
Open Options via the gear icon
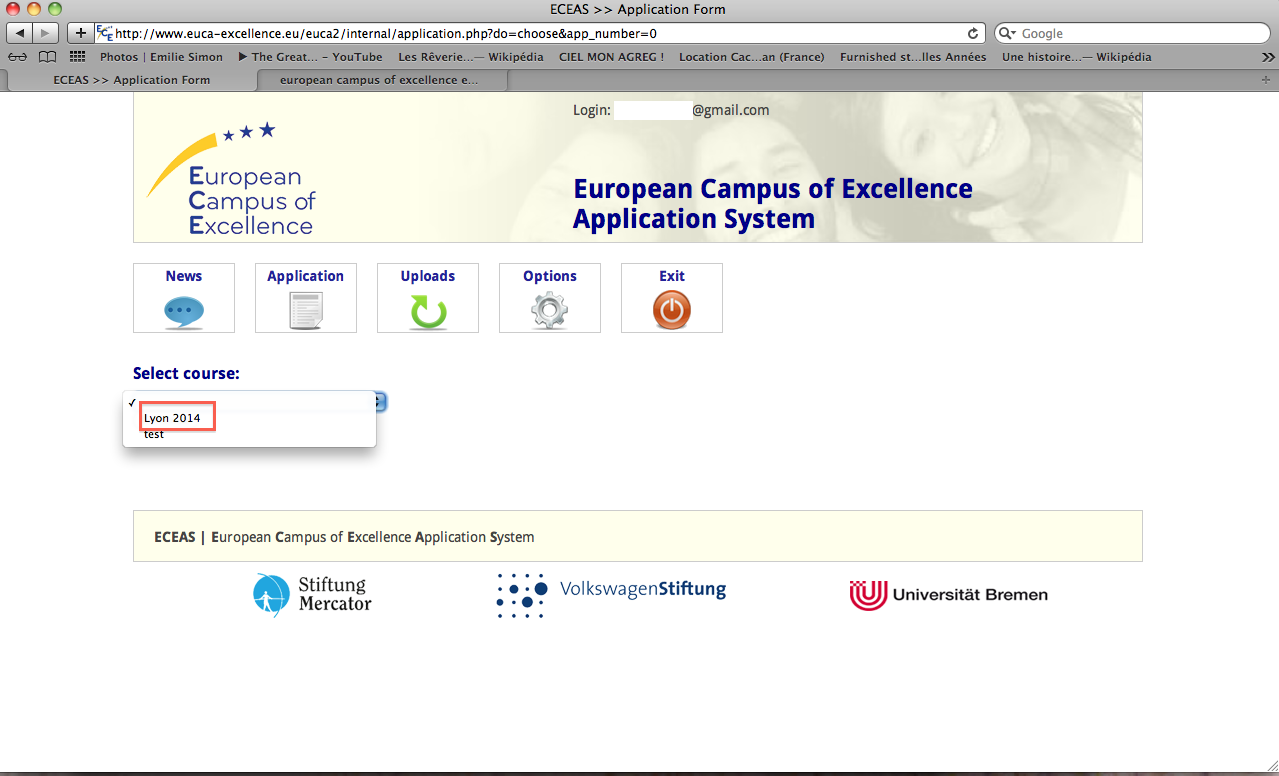tap(549, 312)
